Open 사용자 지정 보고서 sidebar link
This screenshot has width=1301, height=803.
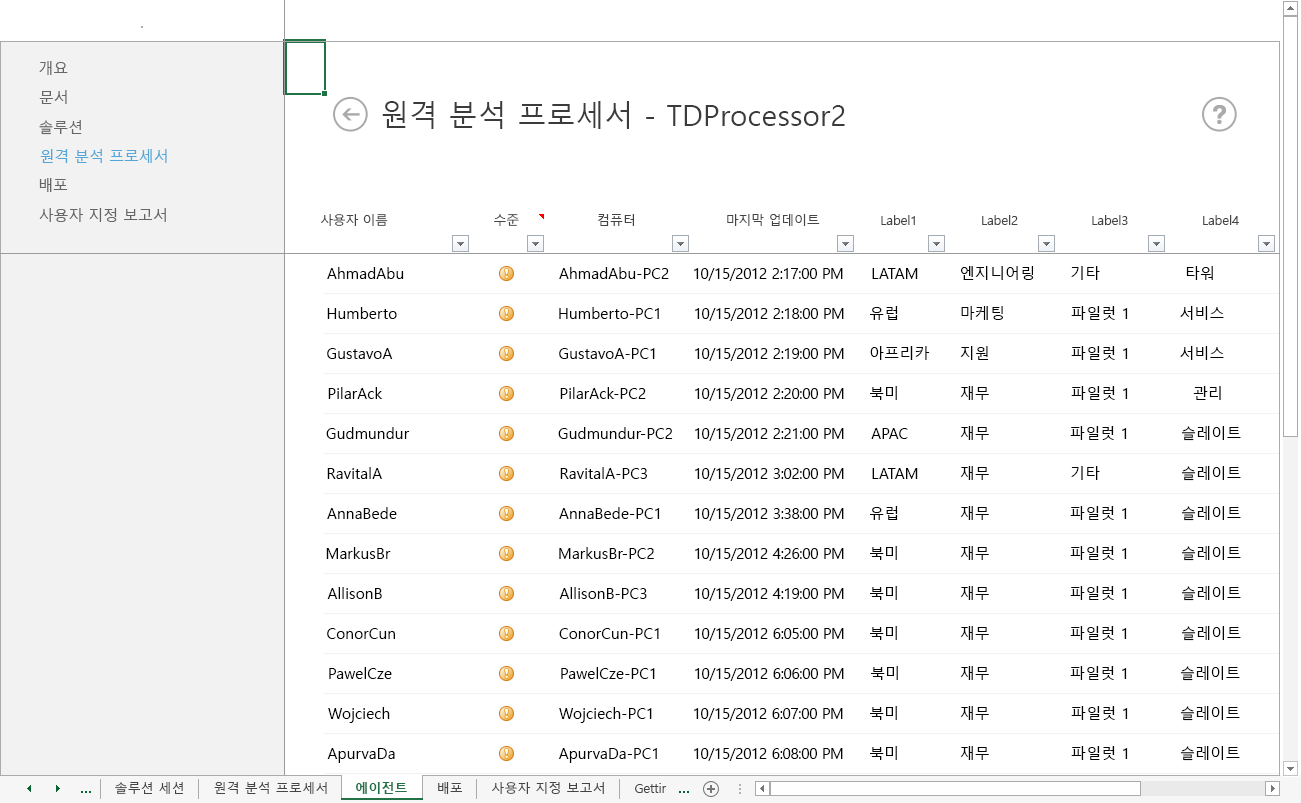tap(103, 215)
